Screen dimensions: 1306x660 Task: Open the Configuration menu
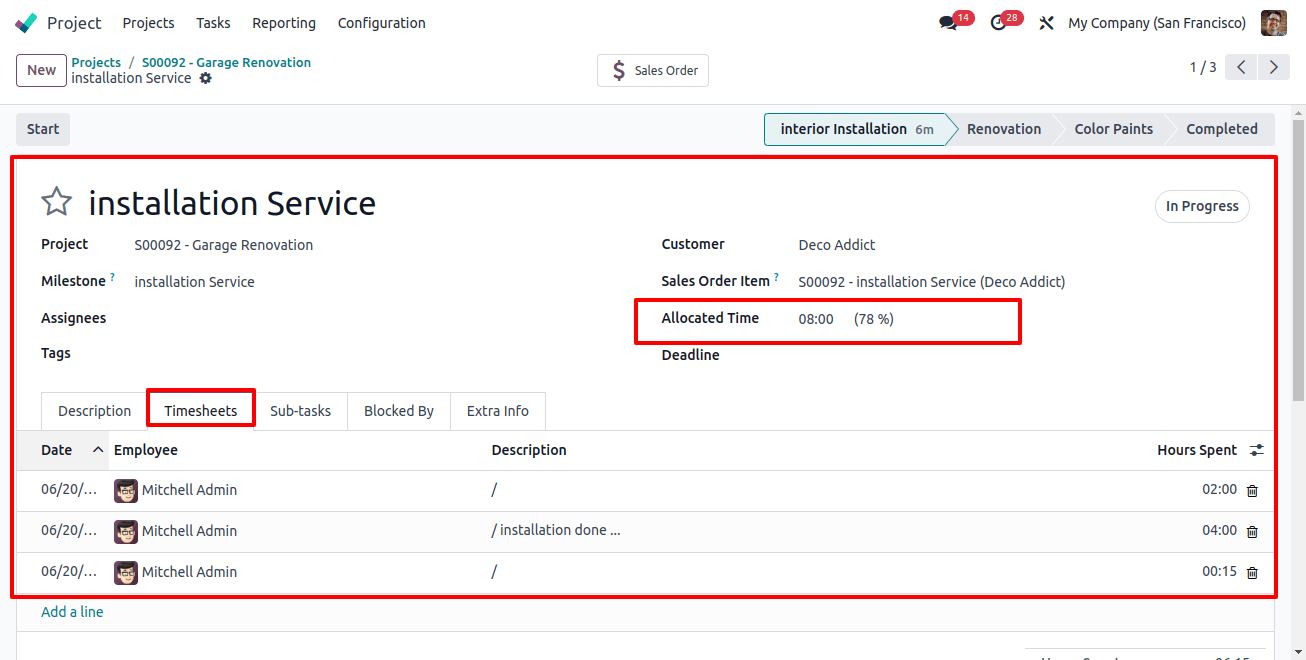(382, 23)
